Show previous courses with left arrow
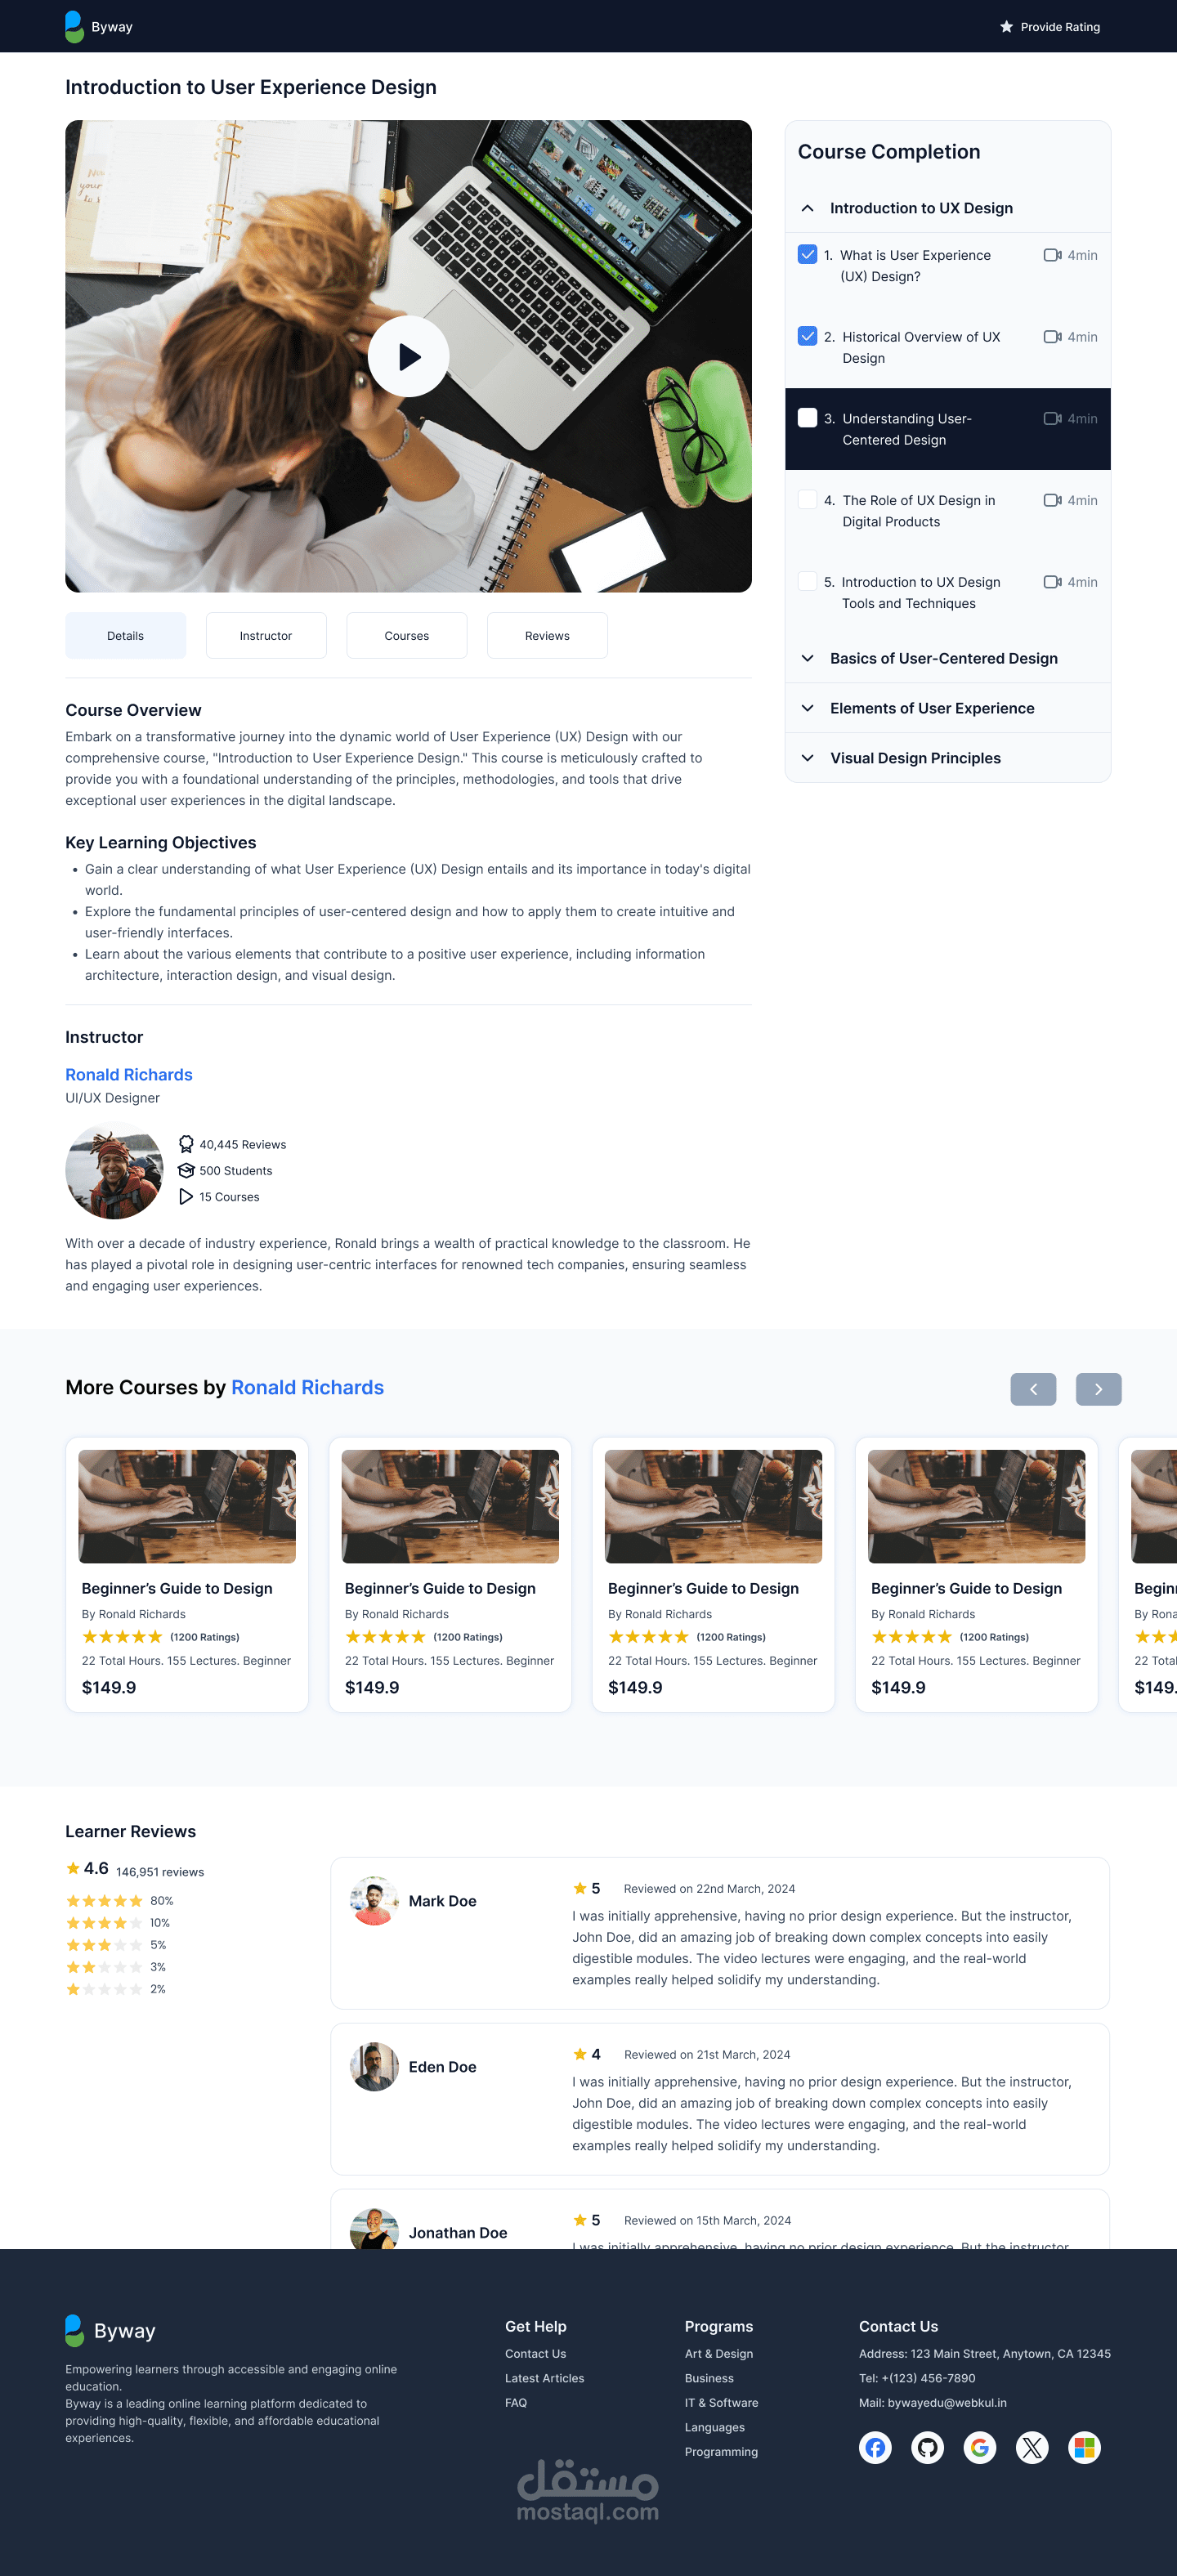Image resolution: width=1177 pixels, height=2576 pixels. tap(1033, 1389)
